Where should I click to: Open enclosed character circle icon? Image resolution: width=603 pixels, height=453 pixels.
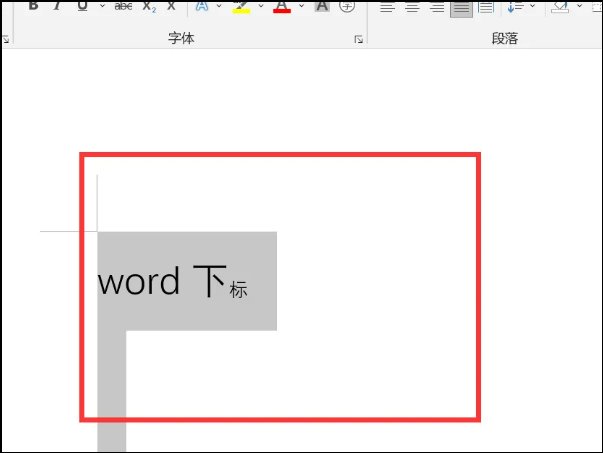click(347, 5)
